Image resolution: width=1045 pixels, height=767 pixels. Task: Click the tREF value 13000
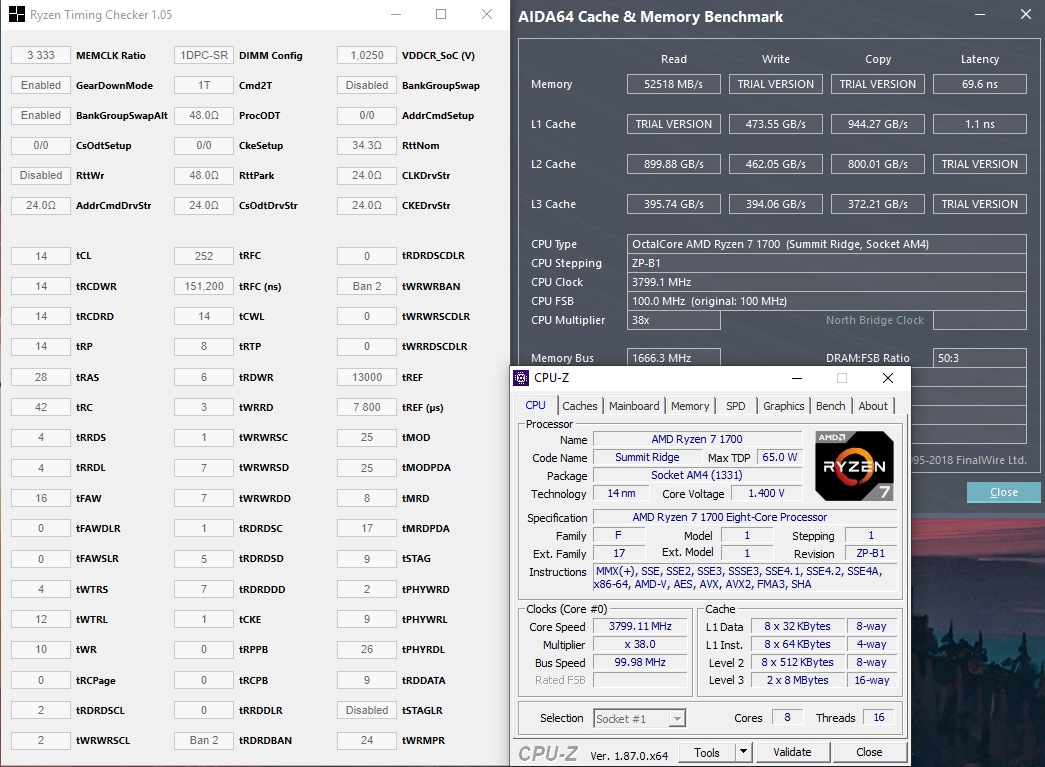367,377
